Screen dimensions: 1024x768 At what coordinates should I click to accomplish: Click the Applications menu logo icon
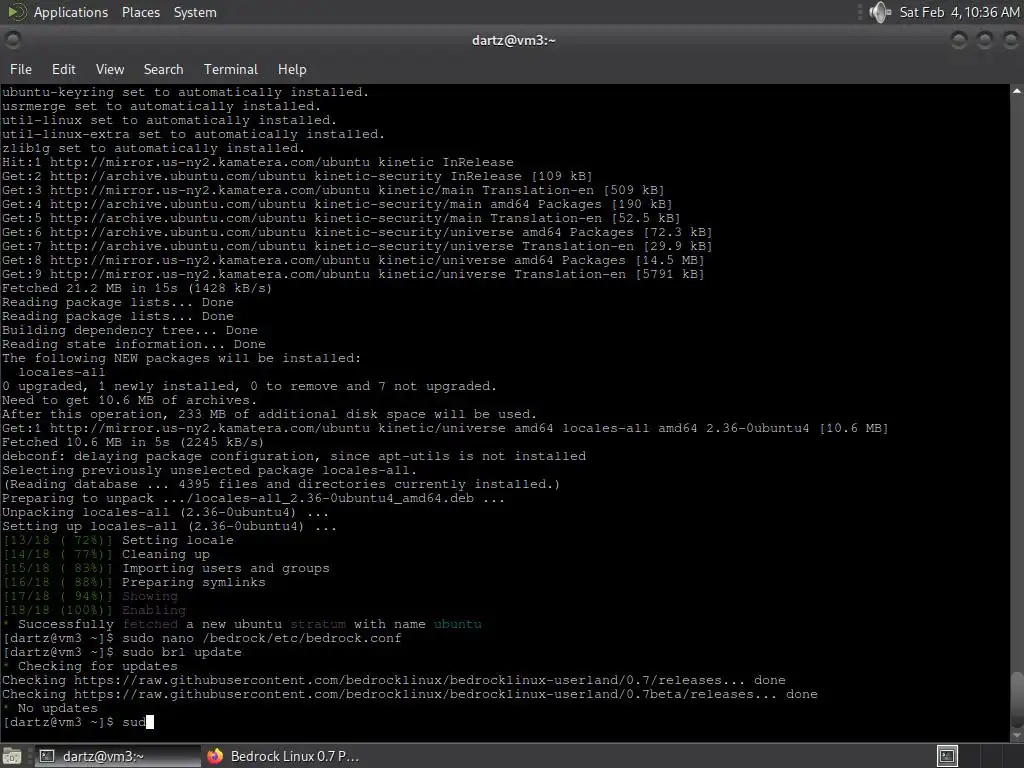[x=16, y=12]
